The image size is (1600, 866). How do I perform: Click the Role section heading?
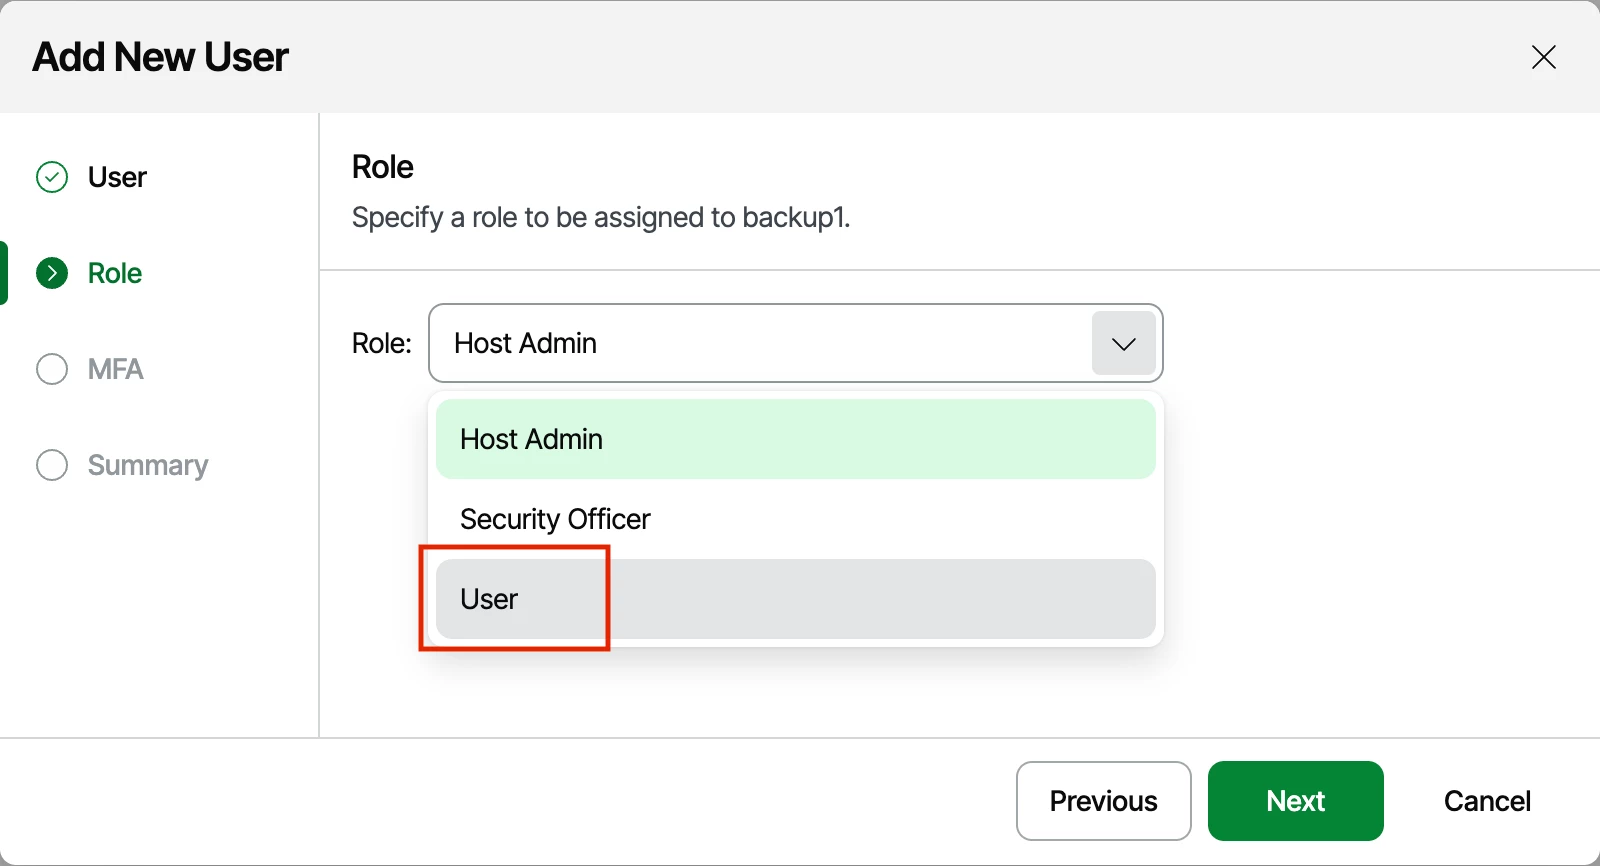pos(383,167)
